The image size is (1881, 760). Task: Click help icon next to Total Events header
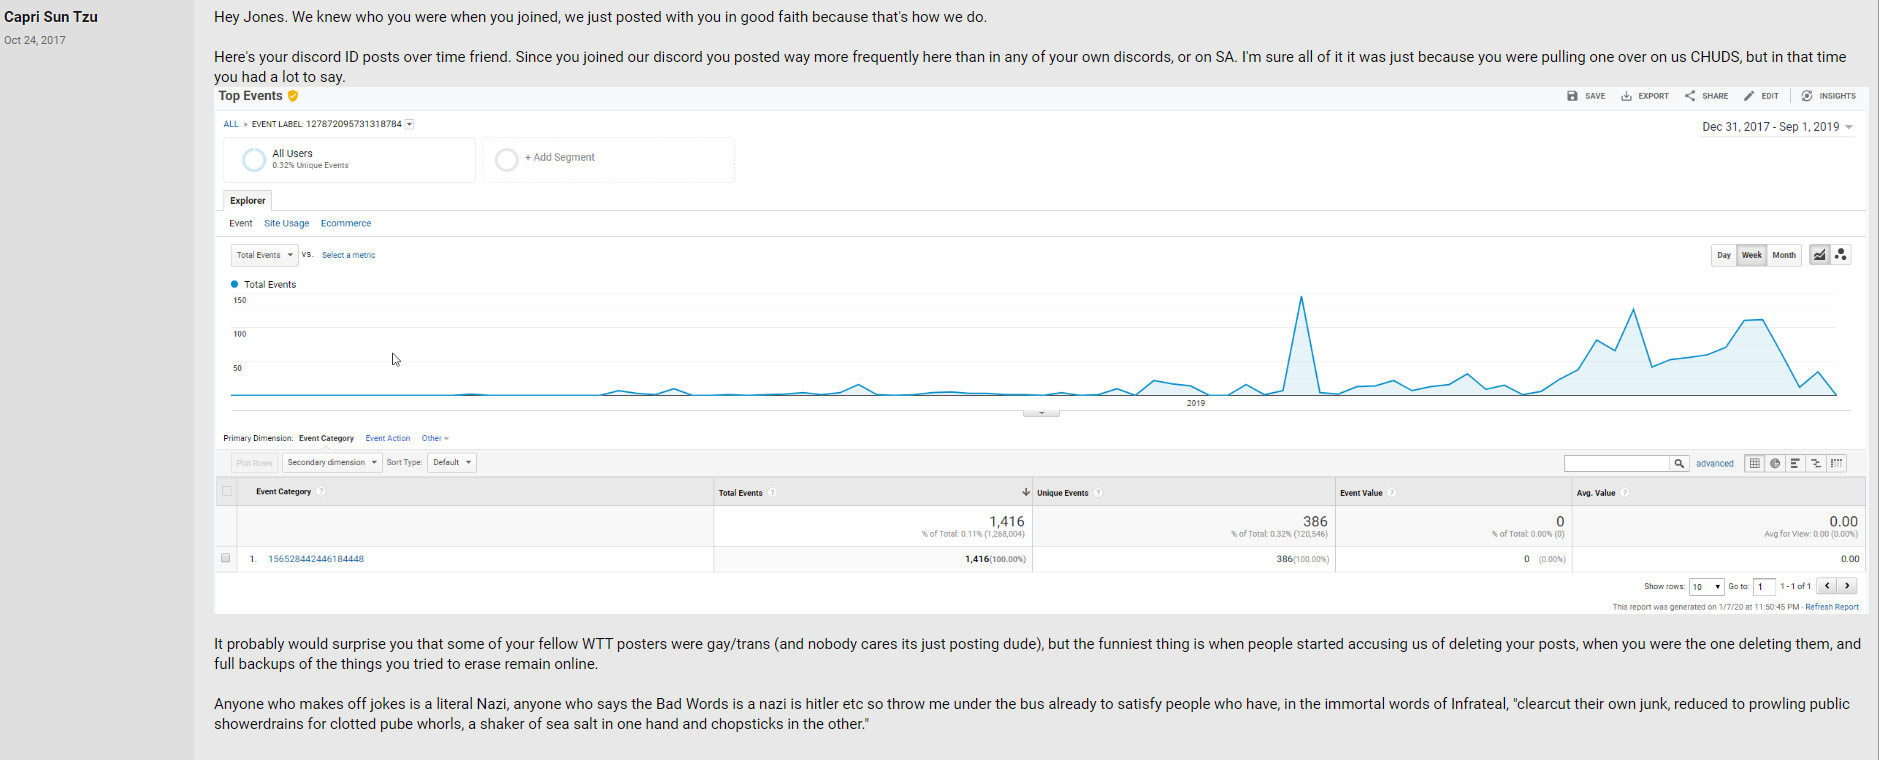(x=773, y=493)
